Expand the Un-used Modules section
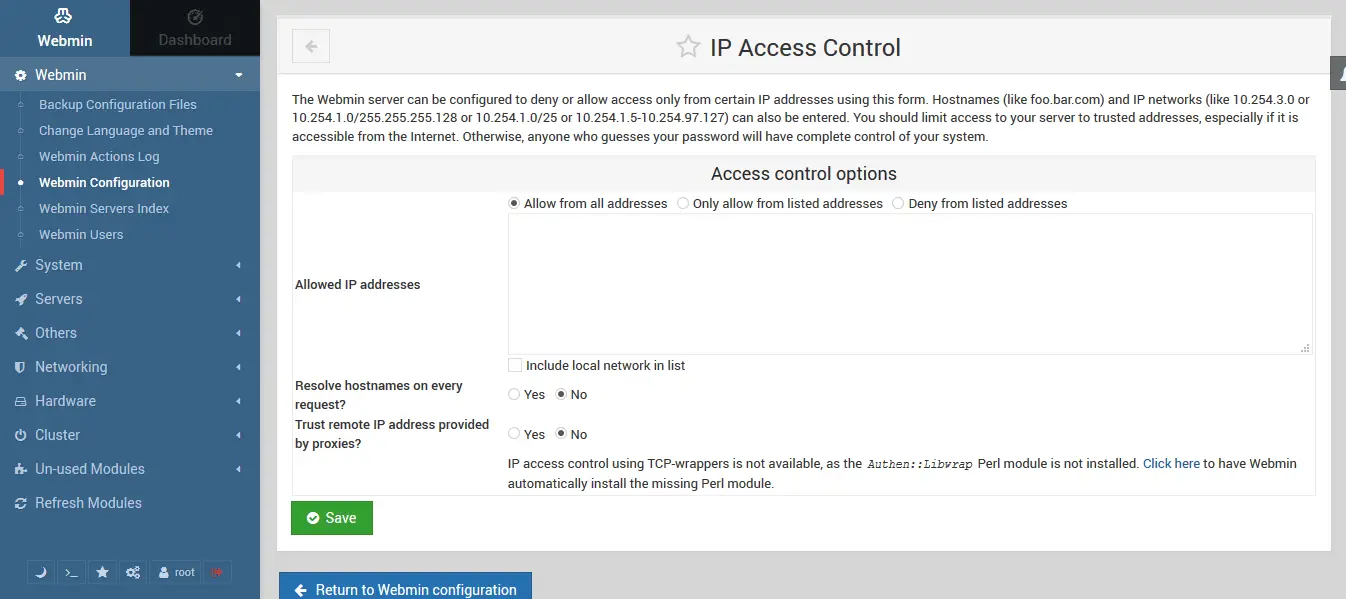This screenshot has height=599, width=1346. click(x=130, y=469)
